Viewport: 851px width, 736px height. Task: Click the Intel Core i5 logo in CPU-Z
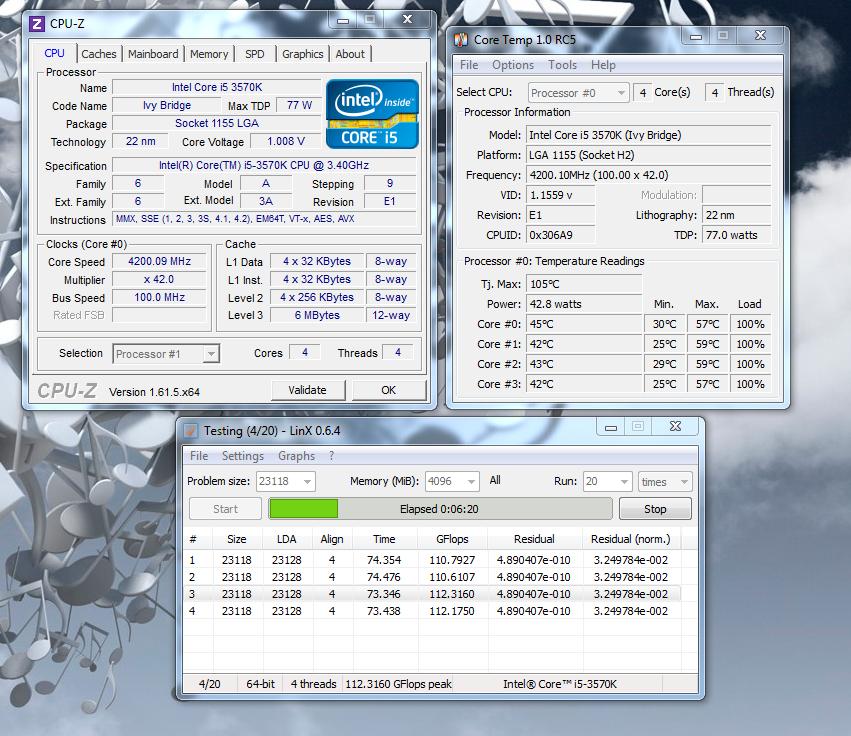pyautogui.click(x=372, y=114)
